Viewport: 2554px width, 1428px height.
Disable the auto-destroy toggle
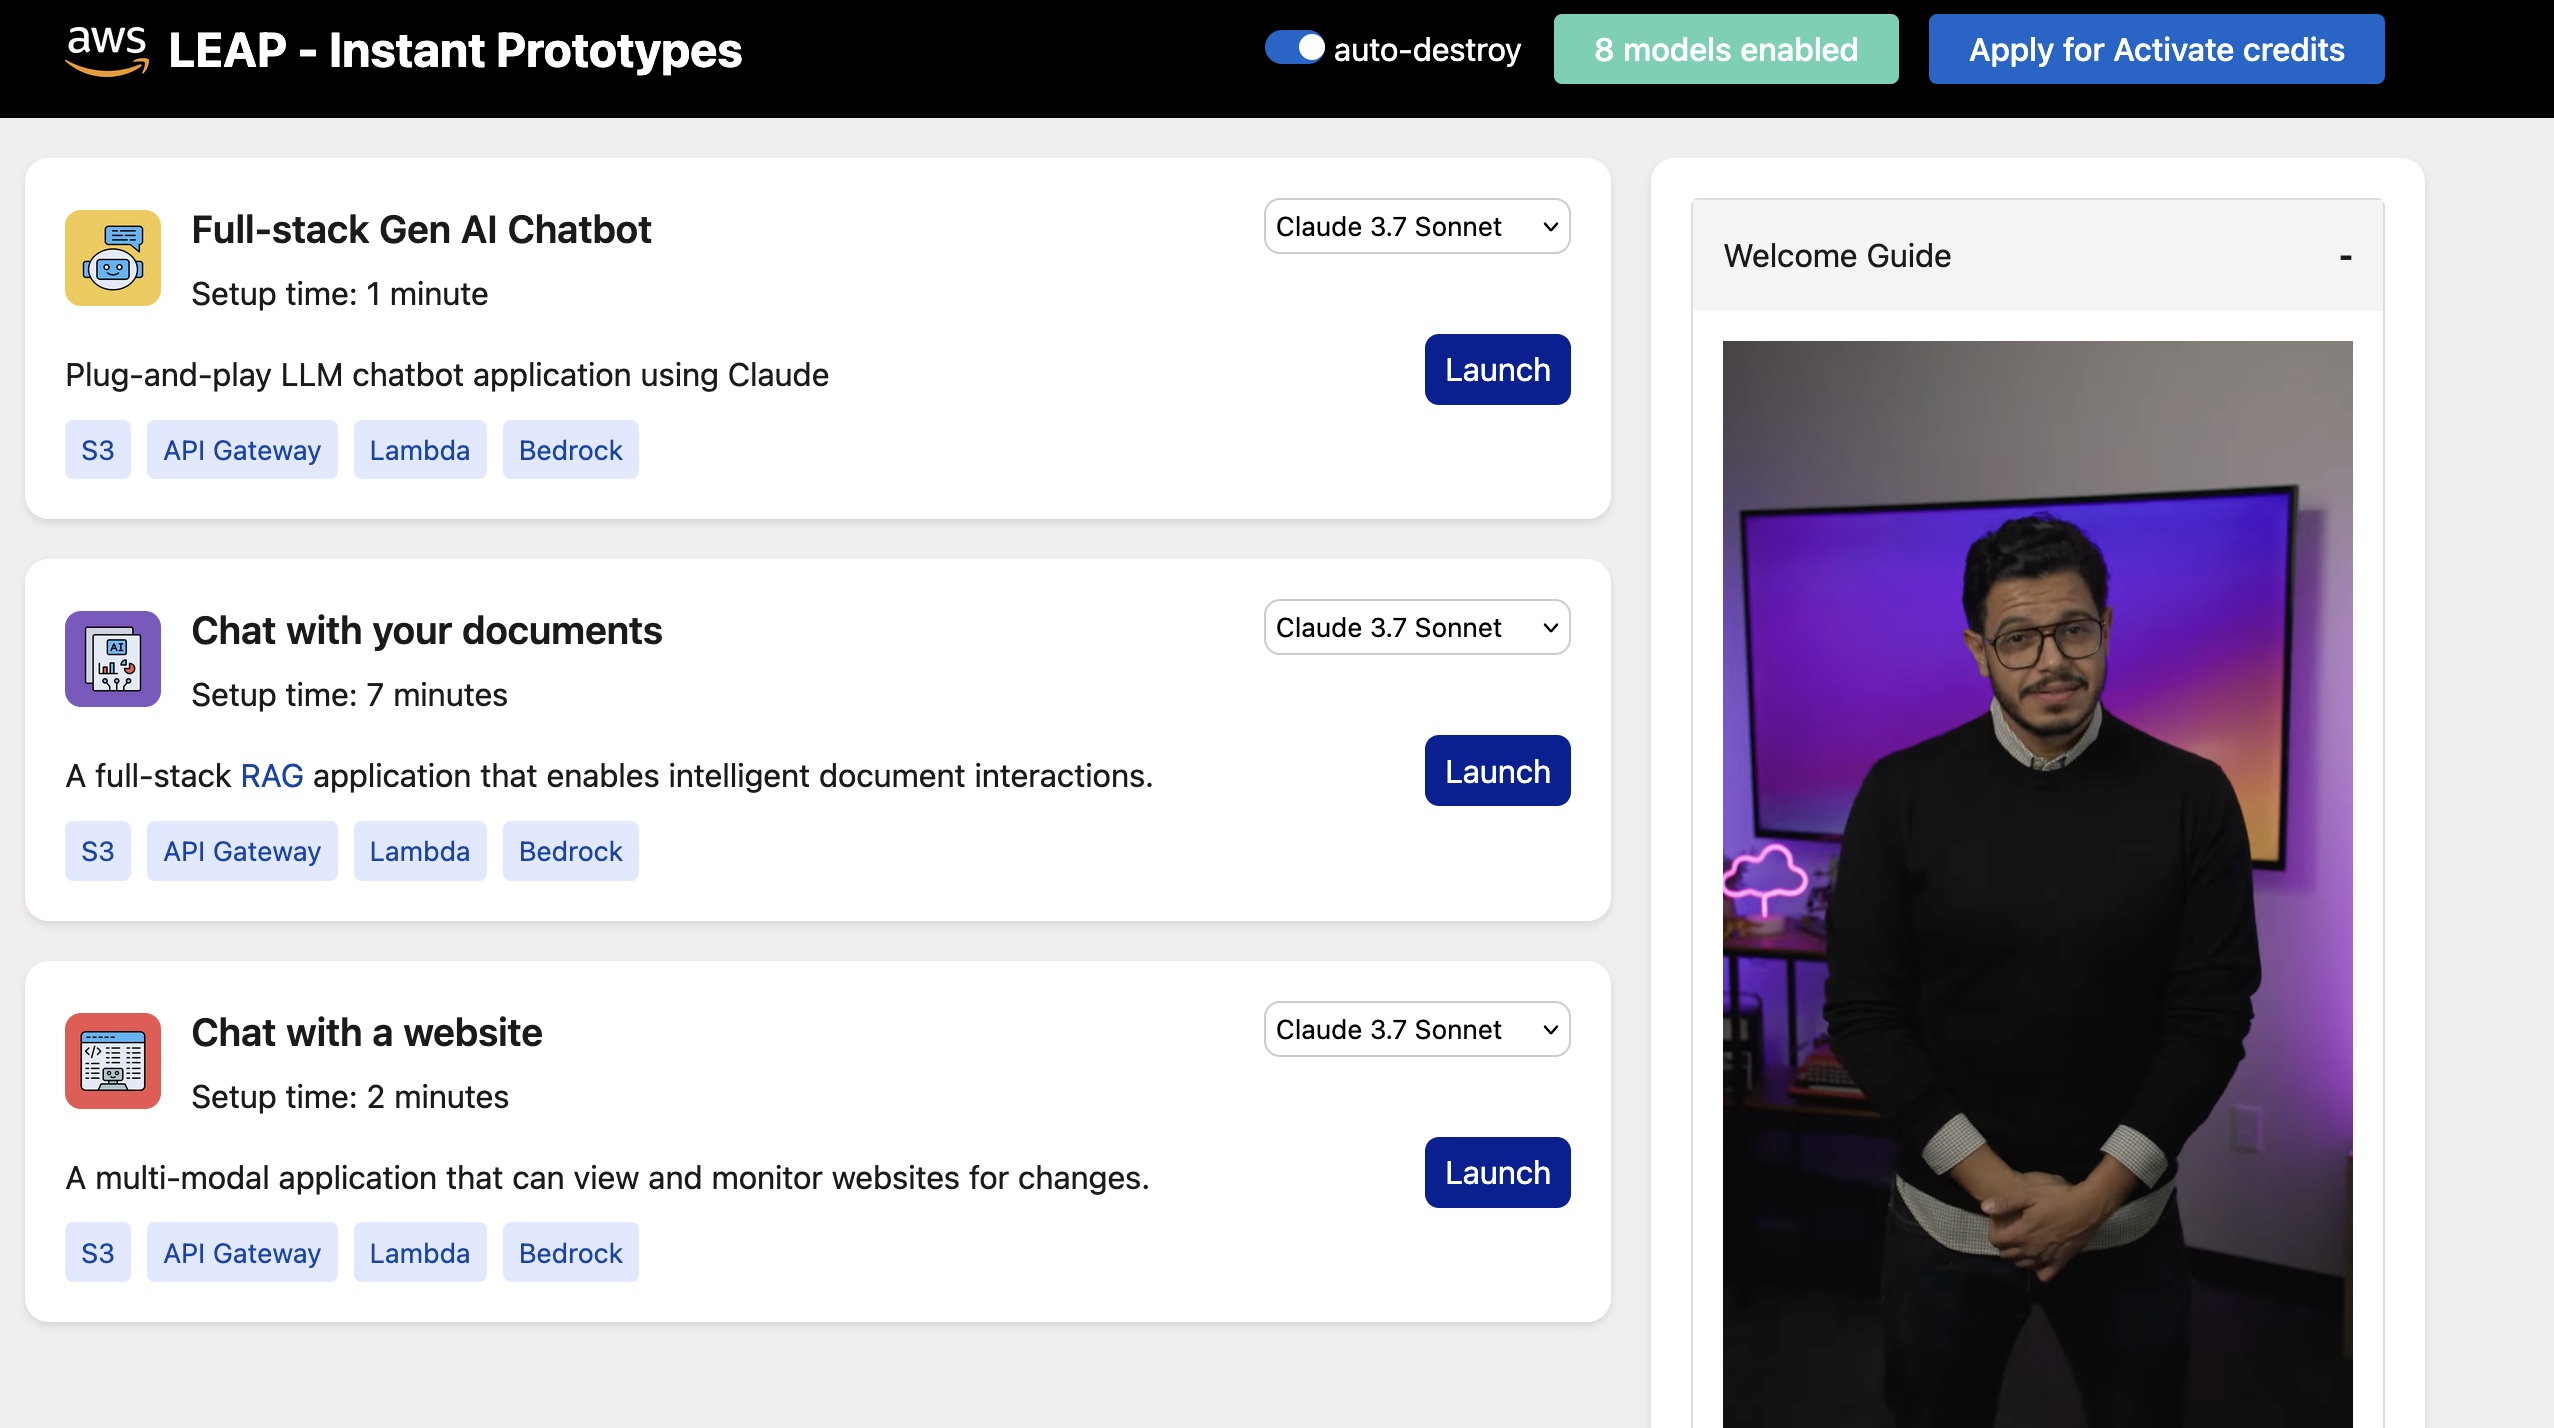(x=1294, y=47)
